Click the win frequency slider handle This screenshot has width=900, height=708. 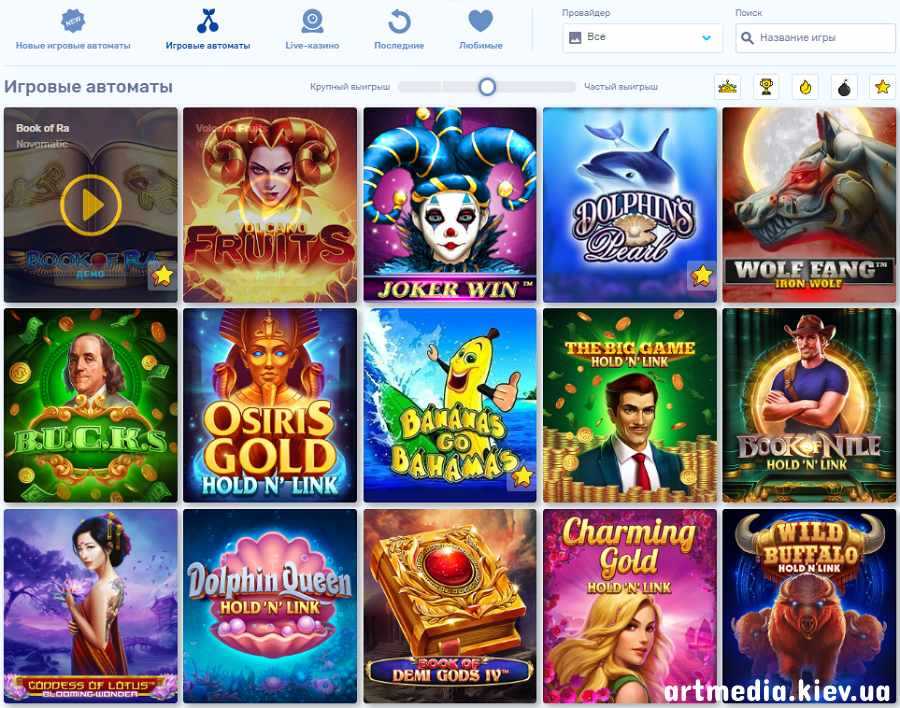(487, 87)
